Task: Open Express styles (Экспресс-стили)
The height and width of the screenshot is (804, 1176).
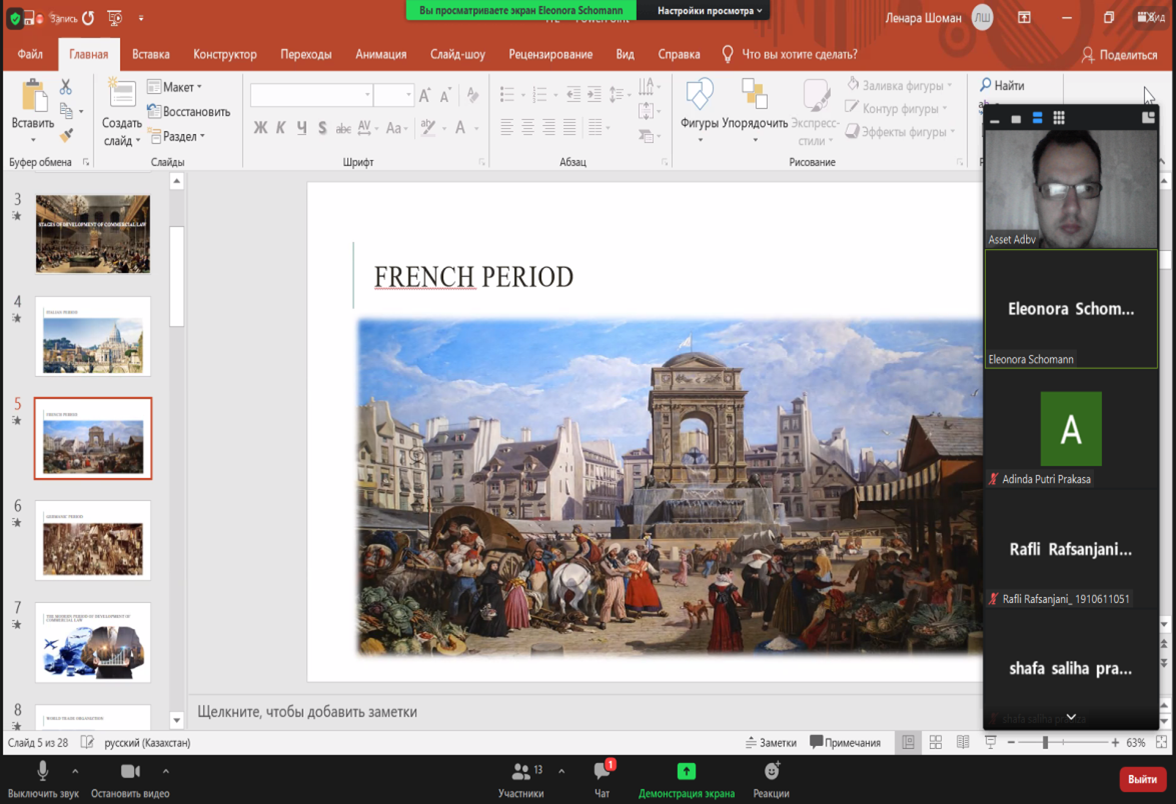Action: (x=815, y=112)
